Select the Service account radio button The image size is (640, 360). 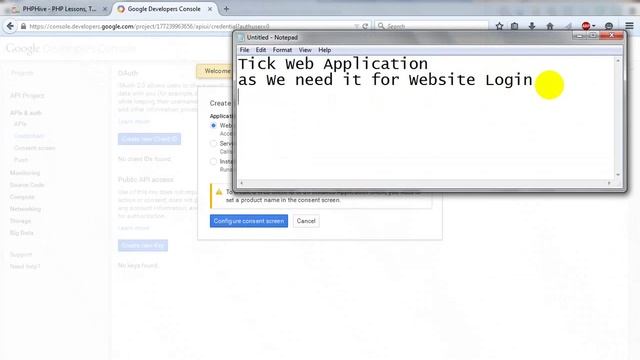tap(213, 143)
